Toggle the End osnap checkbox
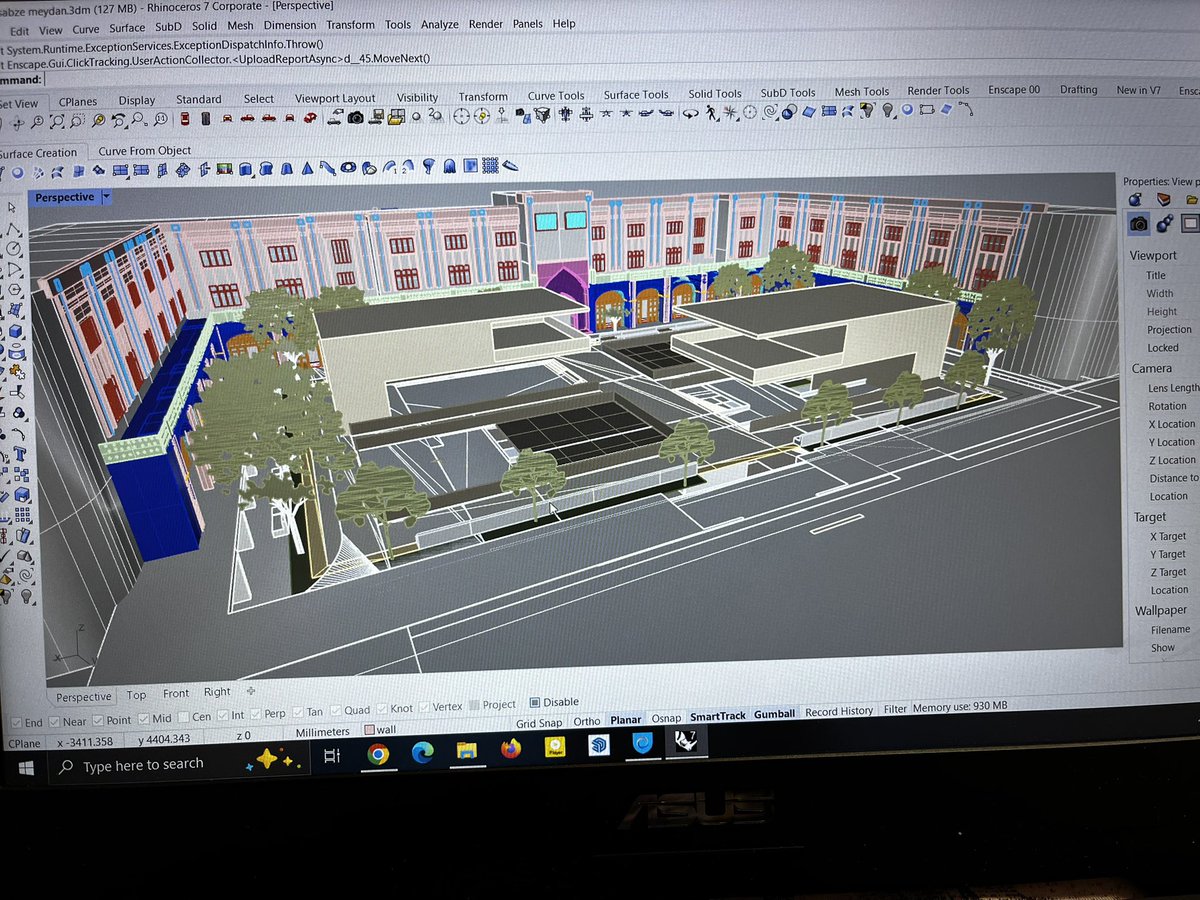Viewport: 1200px width, 900px height. tap(15, 722)
